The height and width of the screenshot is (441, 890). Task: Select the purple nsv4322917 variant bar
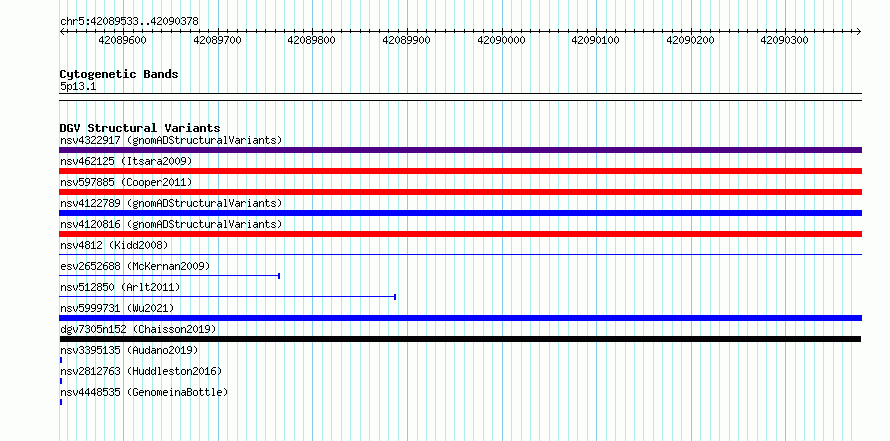tap(460, 150)
